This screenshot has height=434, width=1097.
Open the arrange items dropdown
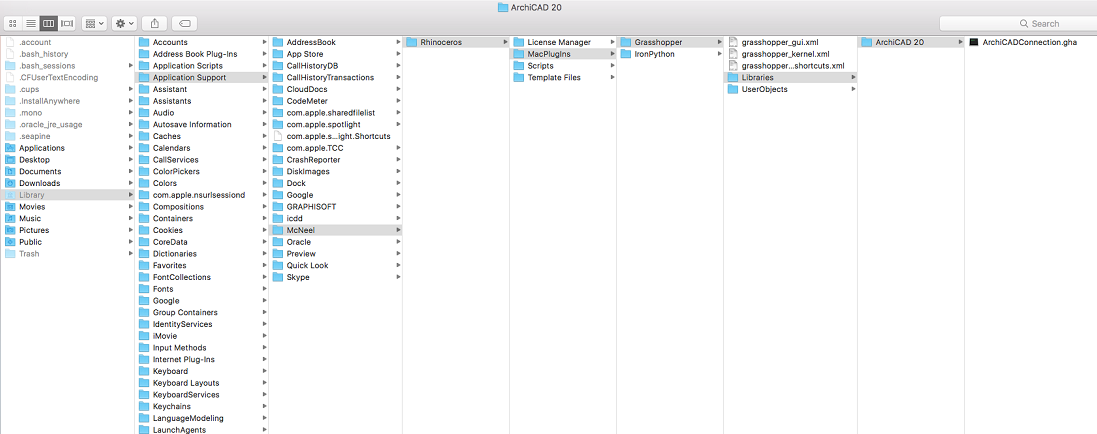95,23
